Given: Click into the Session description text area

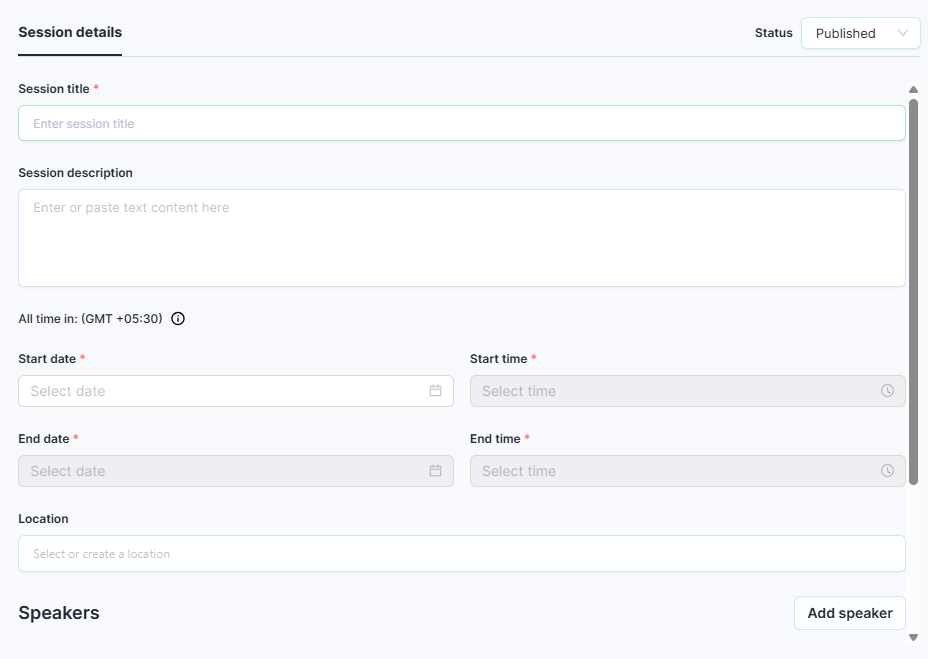Looking at the screenshot, I should [x=461, y=238].
